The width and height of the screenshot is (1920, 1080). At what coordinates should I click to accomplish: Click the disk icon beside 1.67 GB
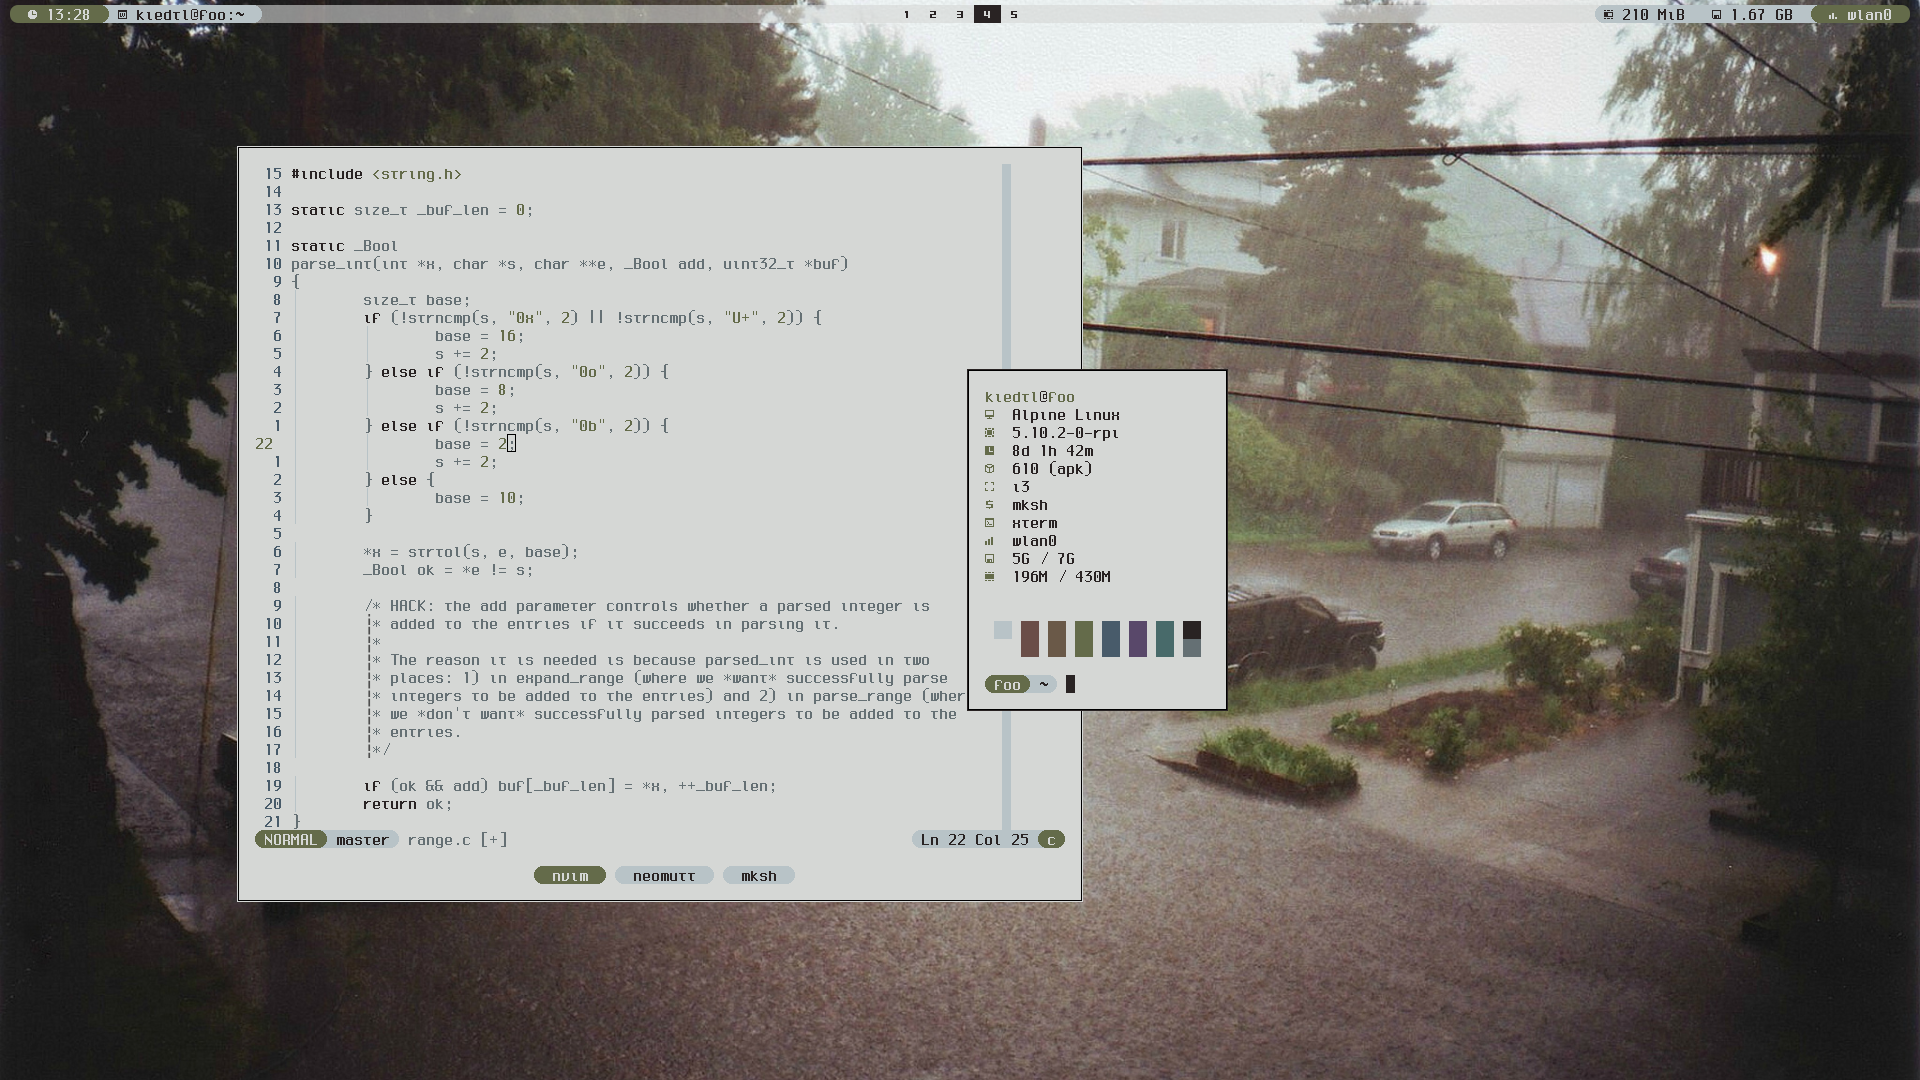click(x=1716, y=15)
